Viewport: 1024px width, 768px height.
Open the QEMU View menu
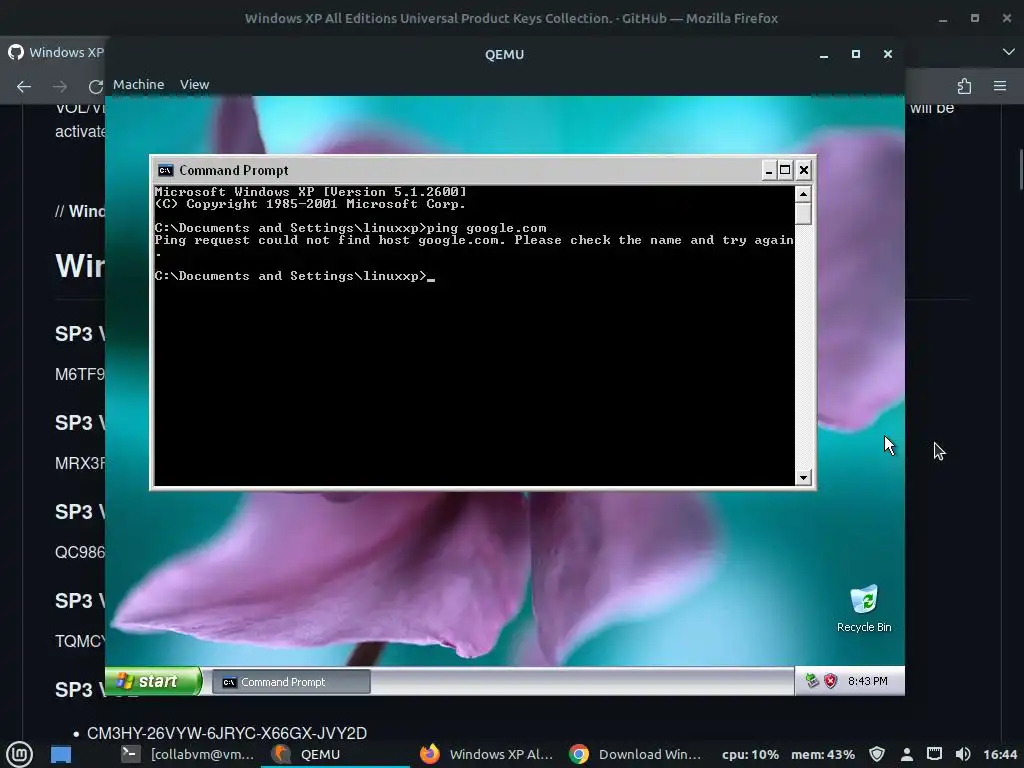[194, 84]
